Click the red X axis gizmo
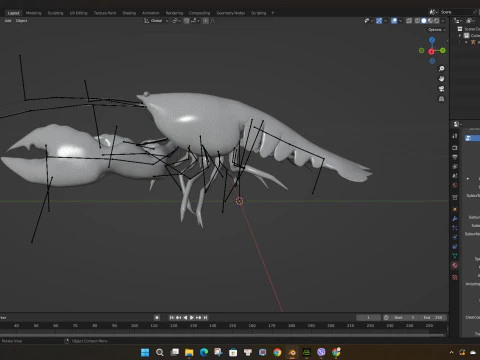This screenshot has height=360, width=480. click(431, 51)
